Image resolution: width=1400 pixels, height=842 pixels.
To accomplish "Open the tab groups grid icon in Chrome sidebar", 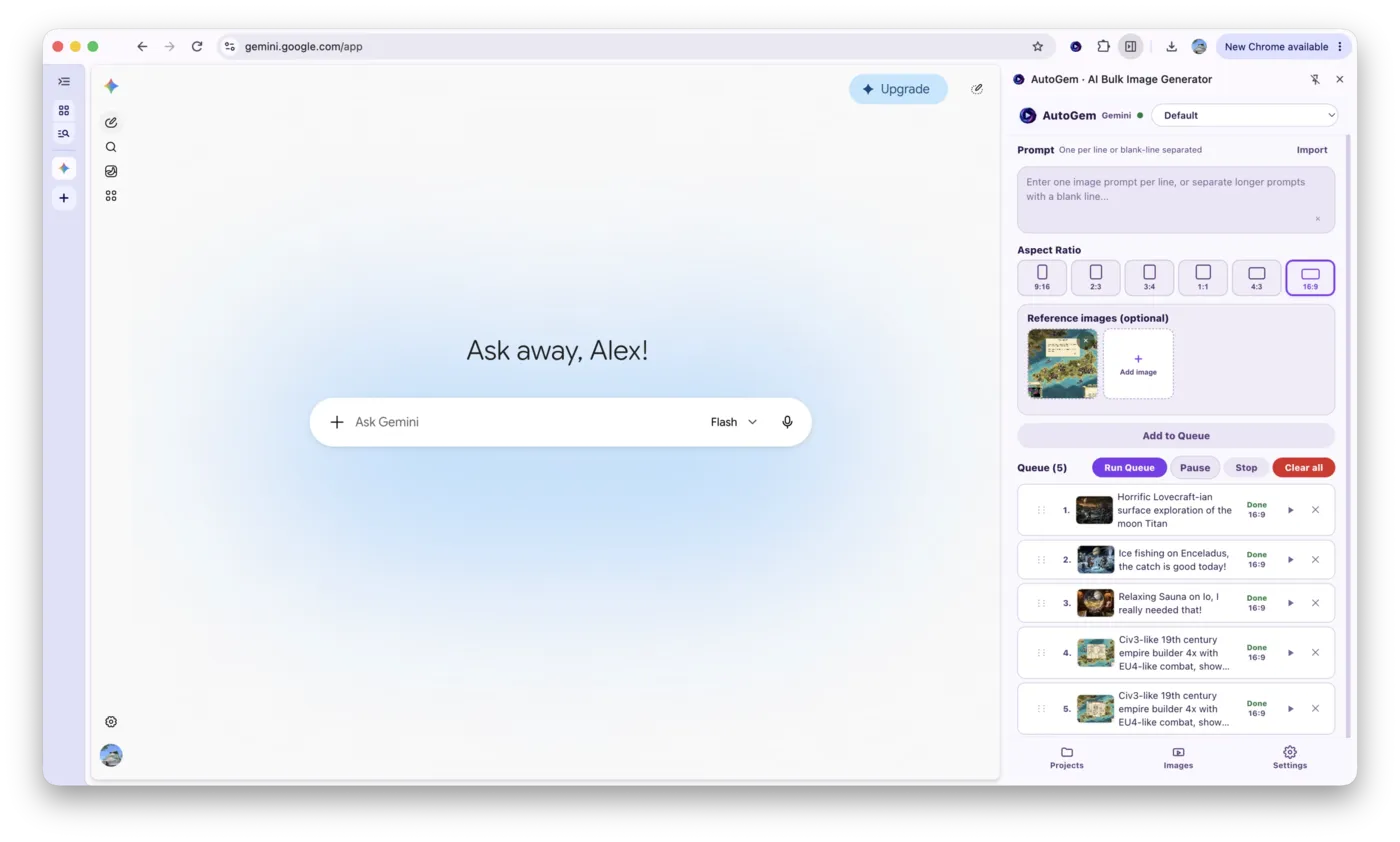I will (x=64, y=110).
